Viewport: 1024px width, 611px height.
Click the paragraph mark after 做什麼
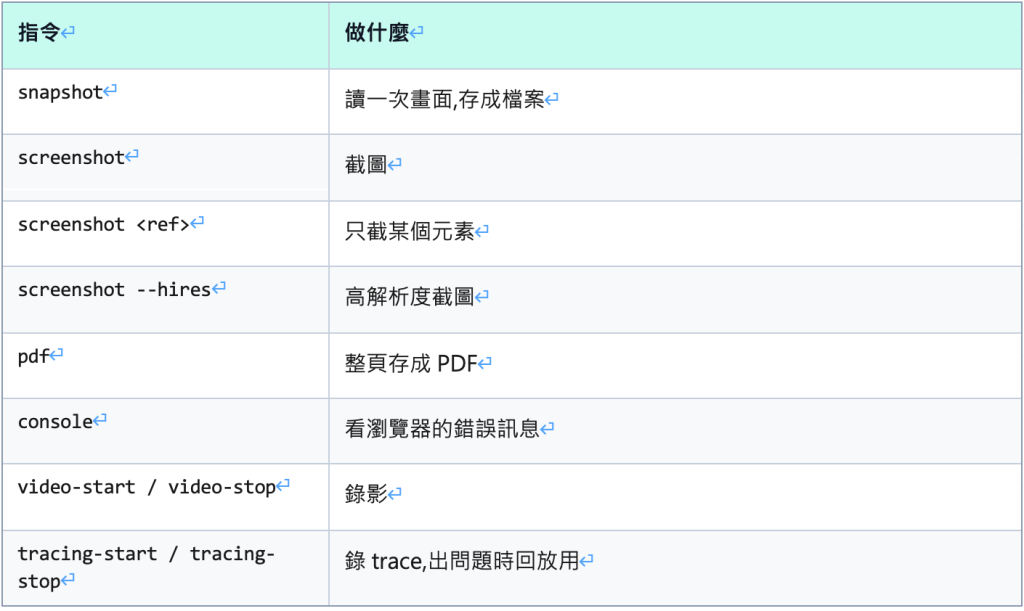(x=417, y=31)
